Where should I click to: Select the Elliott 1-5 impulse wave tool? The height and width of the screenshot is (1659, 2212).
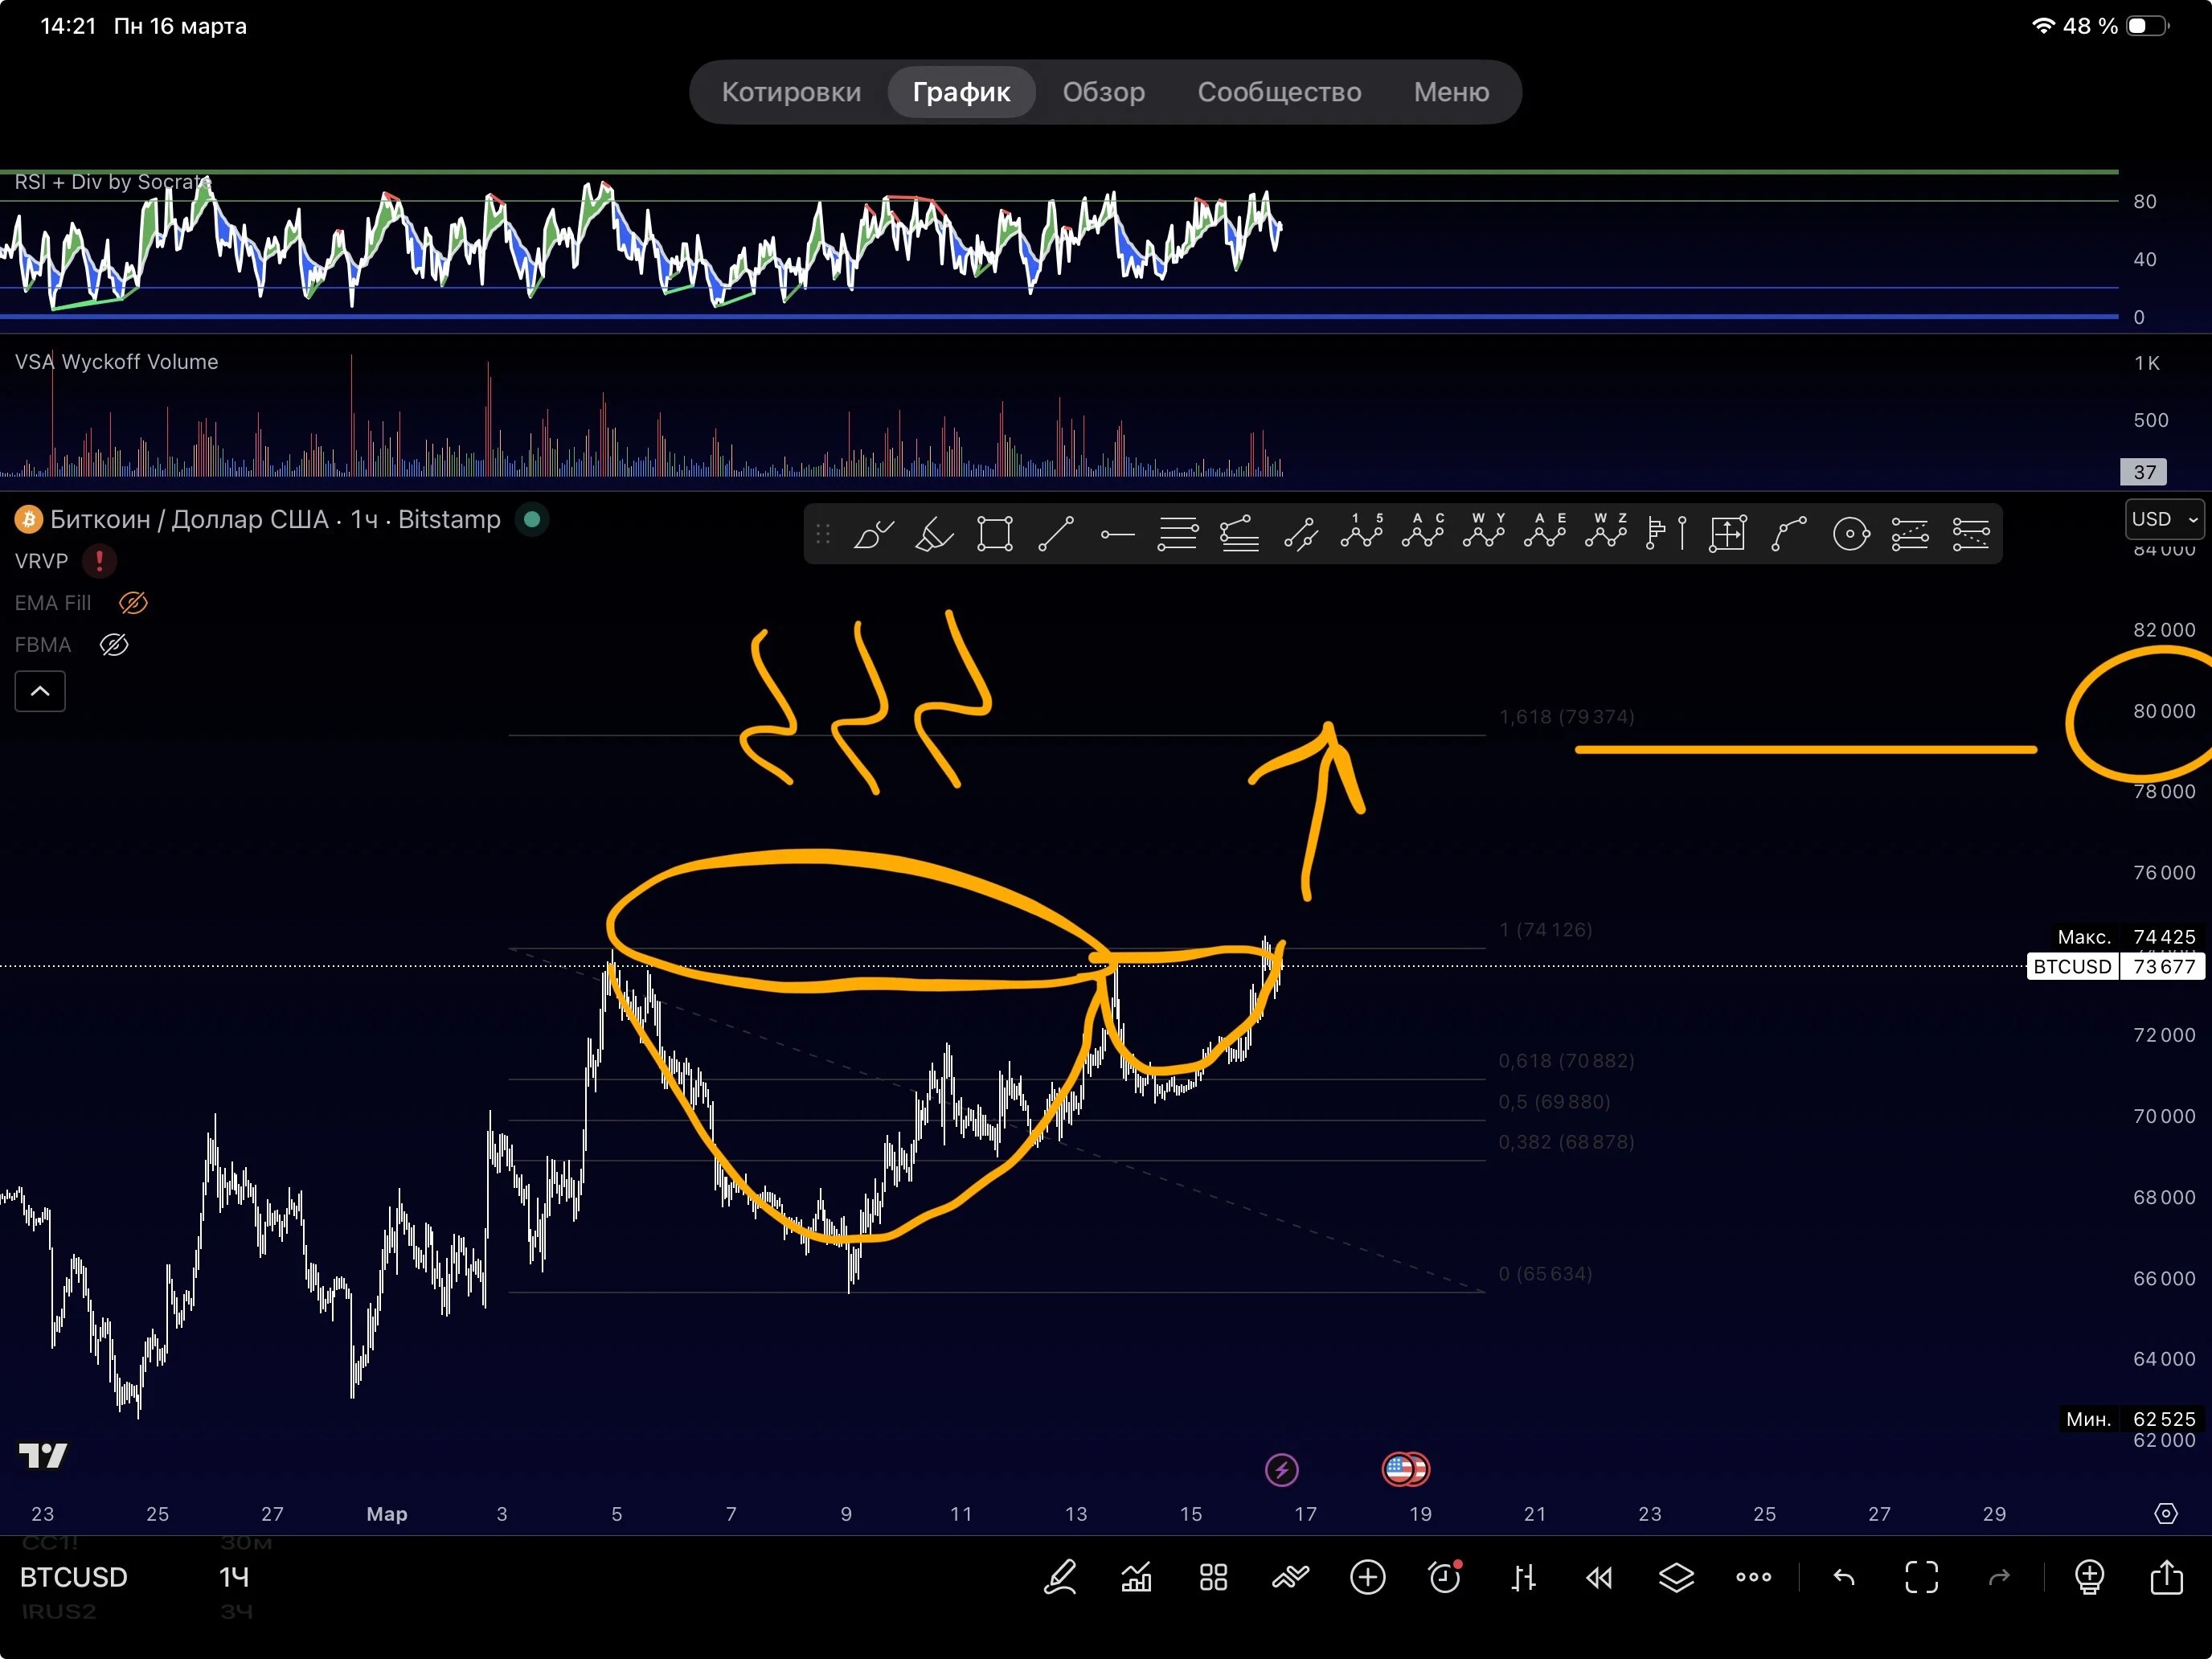1362,532
